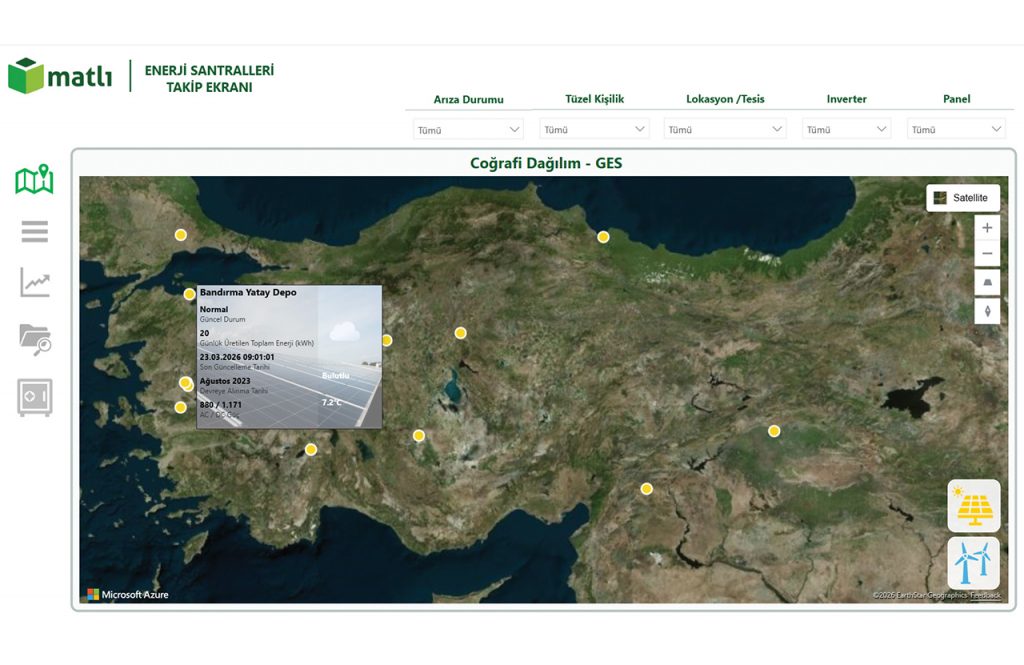Expand the Panel filter dropdown

click(955, 129)
